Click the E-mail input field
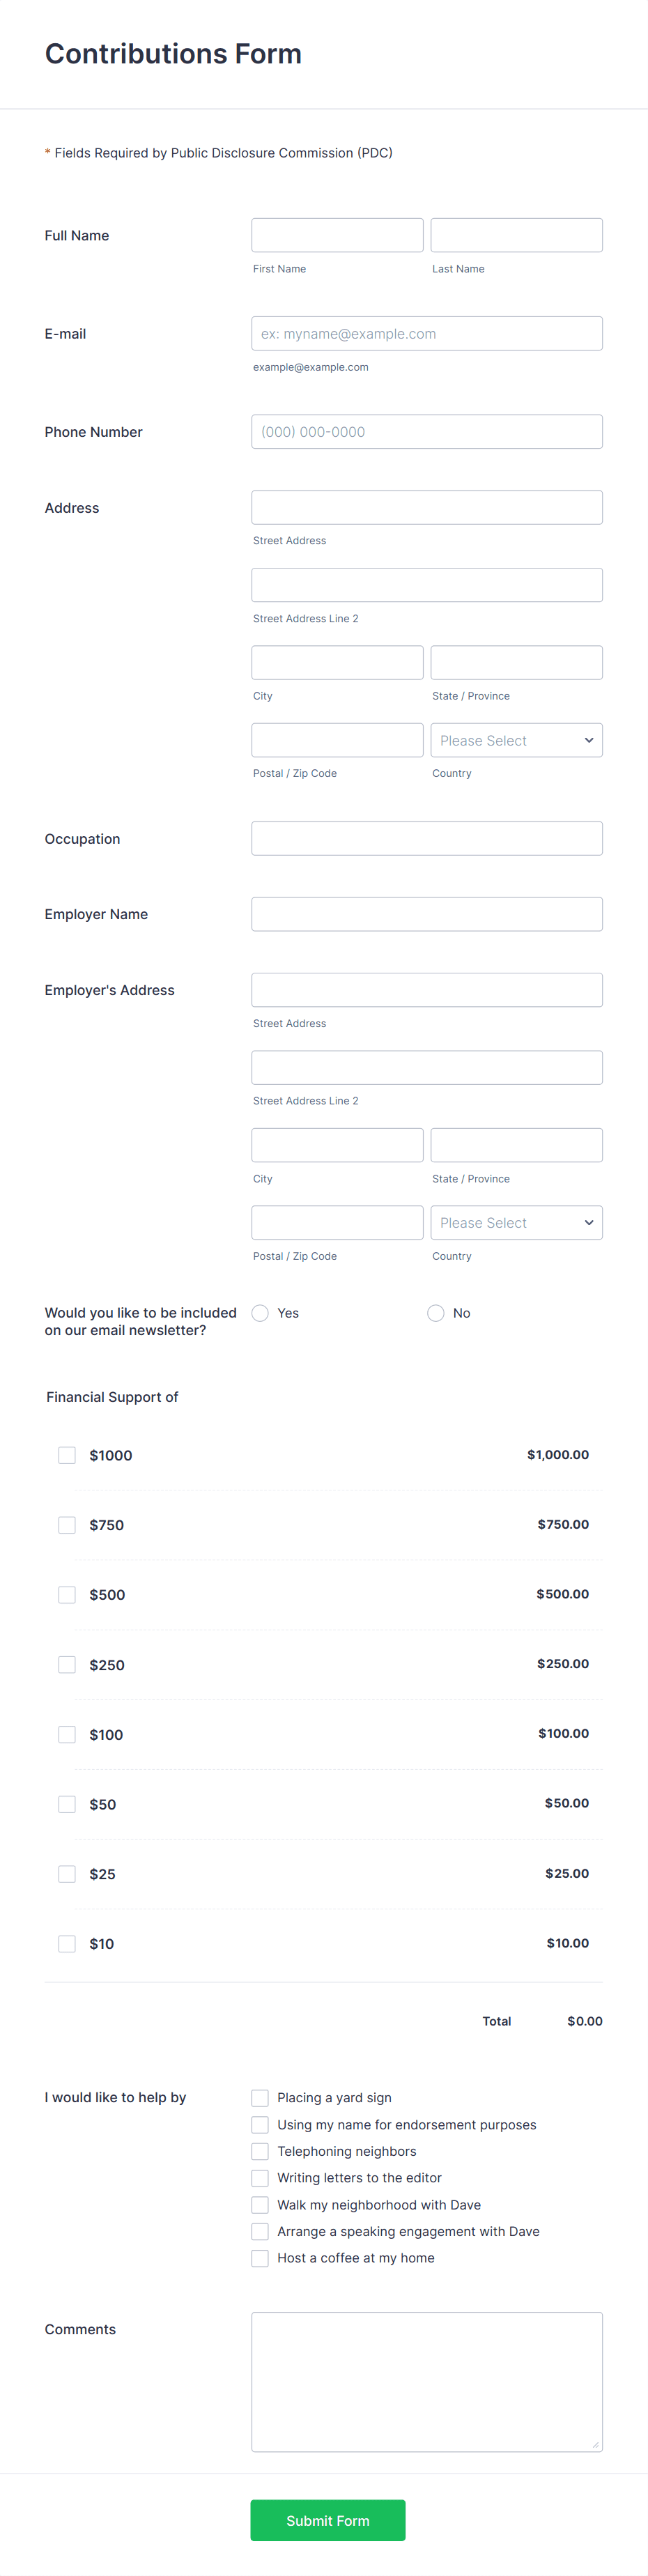Screen dimensions: 648x2576 click(x=426, y=333)
